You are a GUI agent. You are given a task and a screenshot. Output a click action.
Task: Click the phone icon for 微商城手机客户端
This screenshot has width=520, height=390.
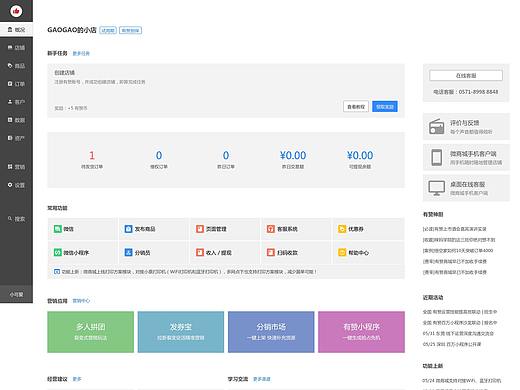pos(437,157)
